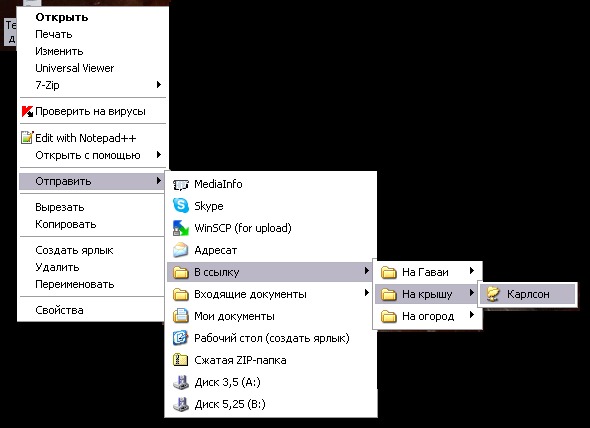Expand the Входящие документы submenu arrow

click(366, 292)
